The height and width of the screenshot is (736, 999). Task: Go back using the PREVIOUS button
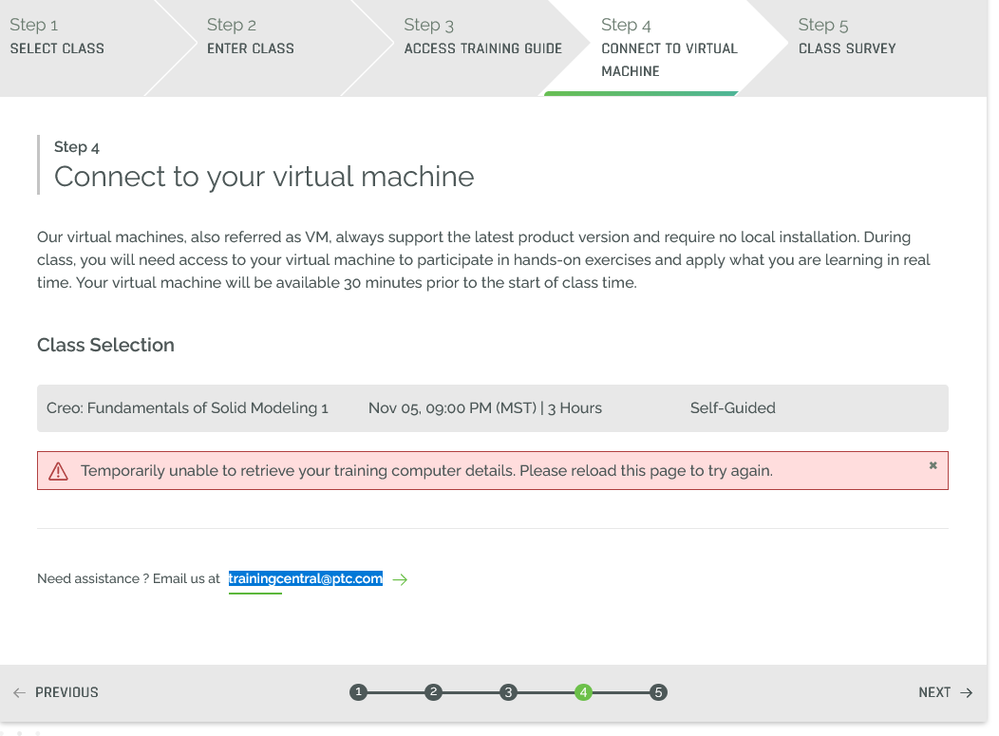pyautogui.click(x=56, y=693)
